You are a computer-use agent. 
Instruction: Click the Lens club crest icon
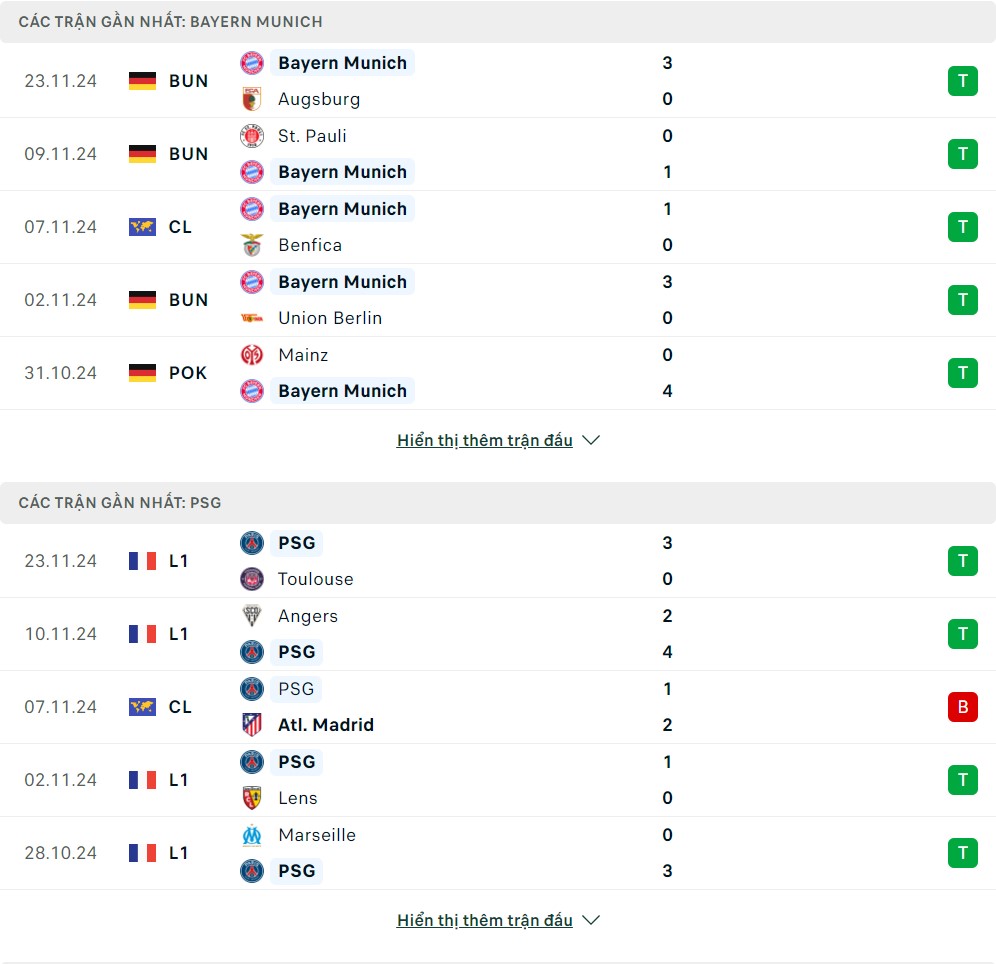pyautogui.click(x=252, y=798)
